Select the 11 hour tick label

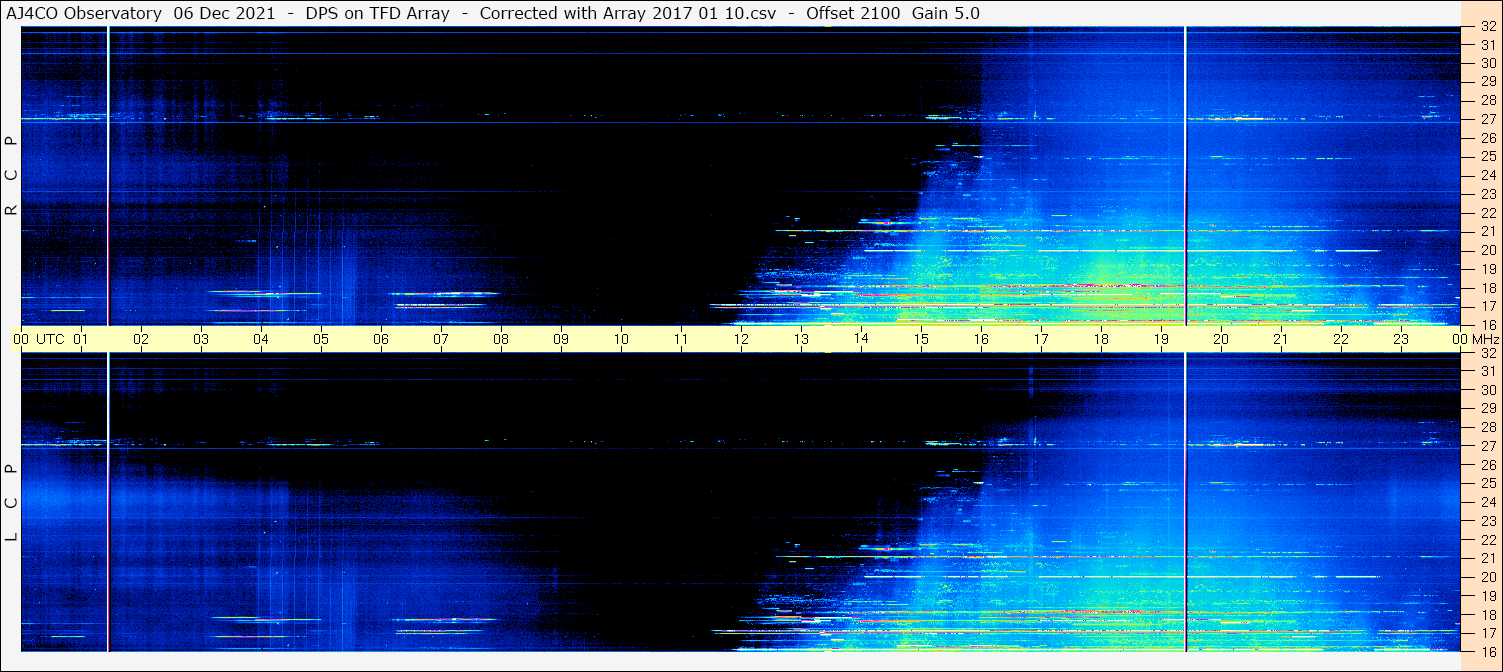[681, 340]
